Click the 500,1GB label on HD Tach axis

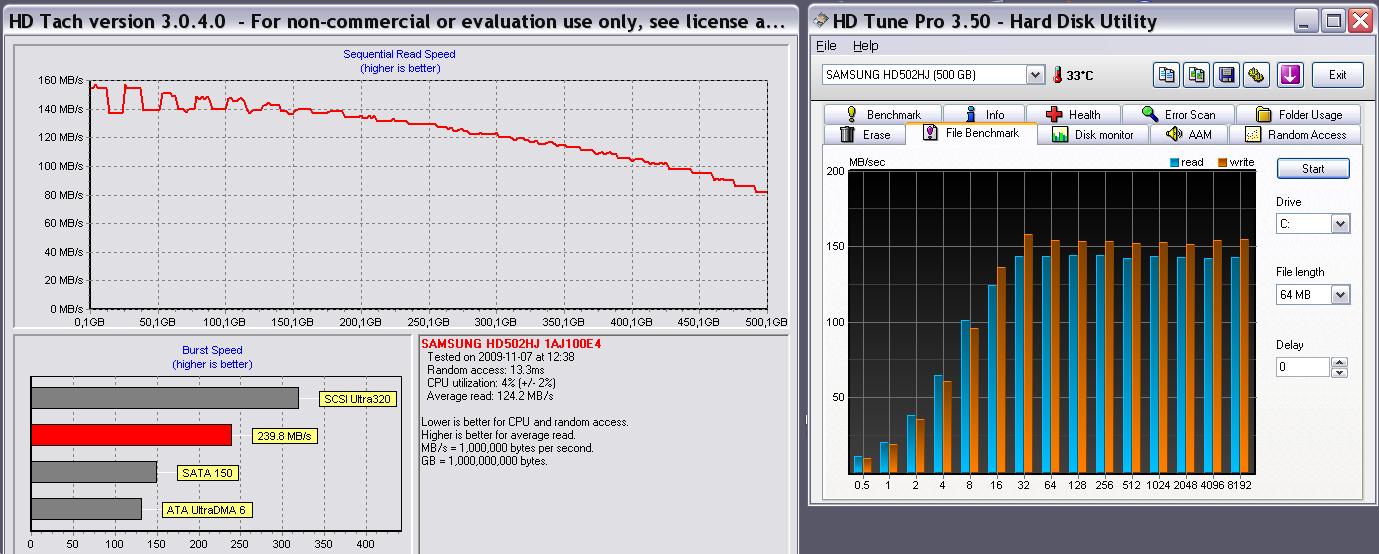click(x=767, y=323)
